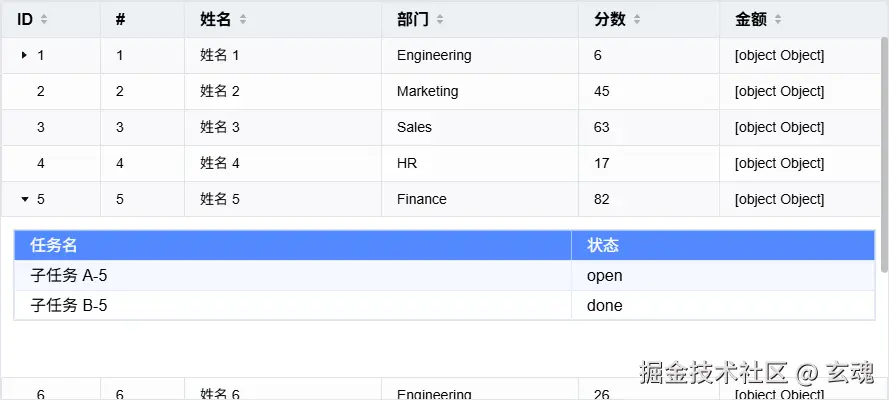Click the 任务名 sub-table header

click(54, 245)
